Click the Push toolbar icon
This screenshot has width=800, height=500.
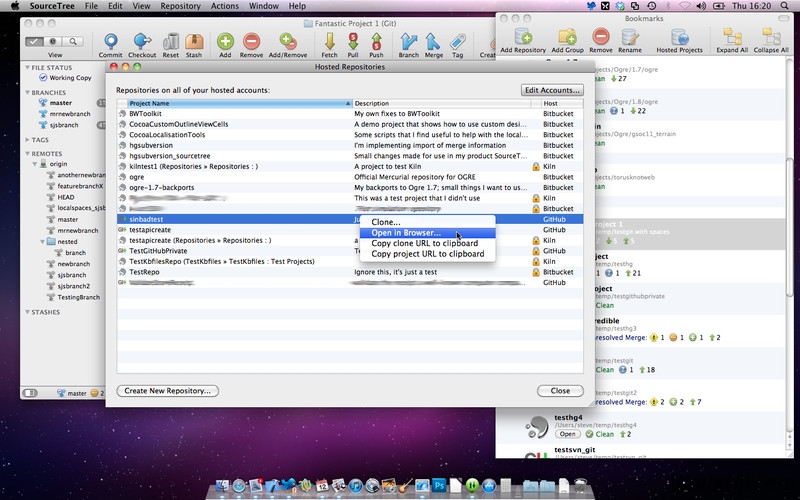tap(376, 43)
